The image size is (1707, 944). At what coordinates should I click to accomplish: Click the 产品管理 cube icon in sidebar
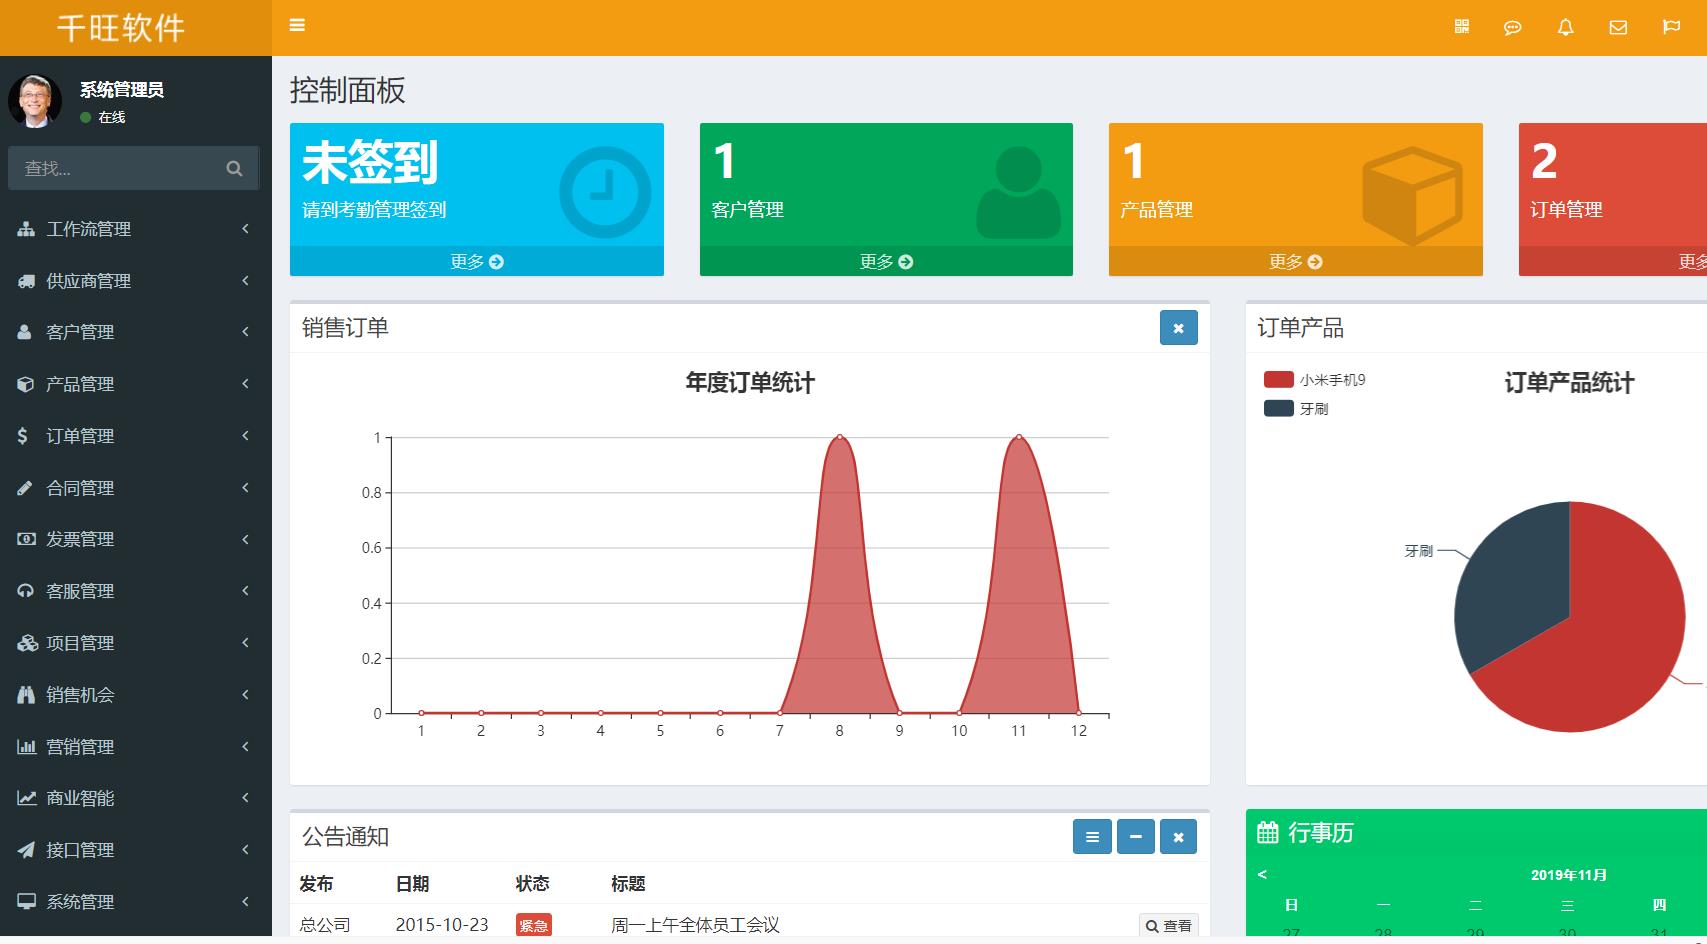tap(25, 384)
